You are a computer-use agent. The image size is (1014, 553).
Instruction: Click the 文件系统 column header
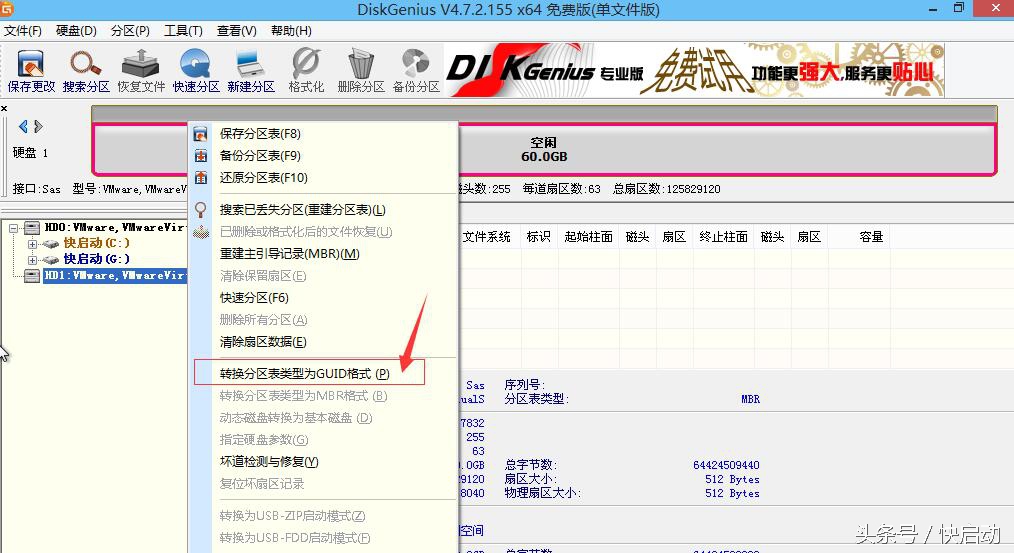pyautogui.click(x=486, y=237)
